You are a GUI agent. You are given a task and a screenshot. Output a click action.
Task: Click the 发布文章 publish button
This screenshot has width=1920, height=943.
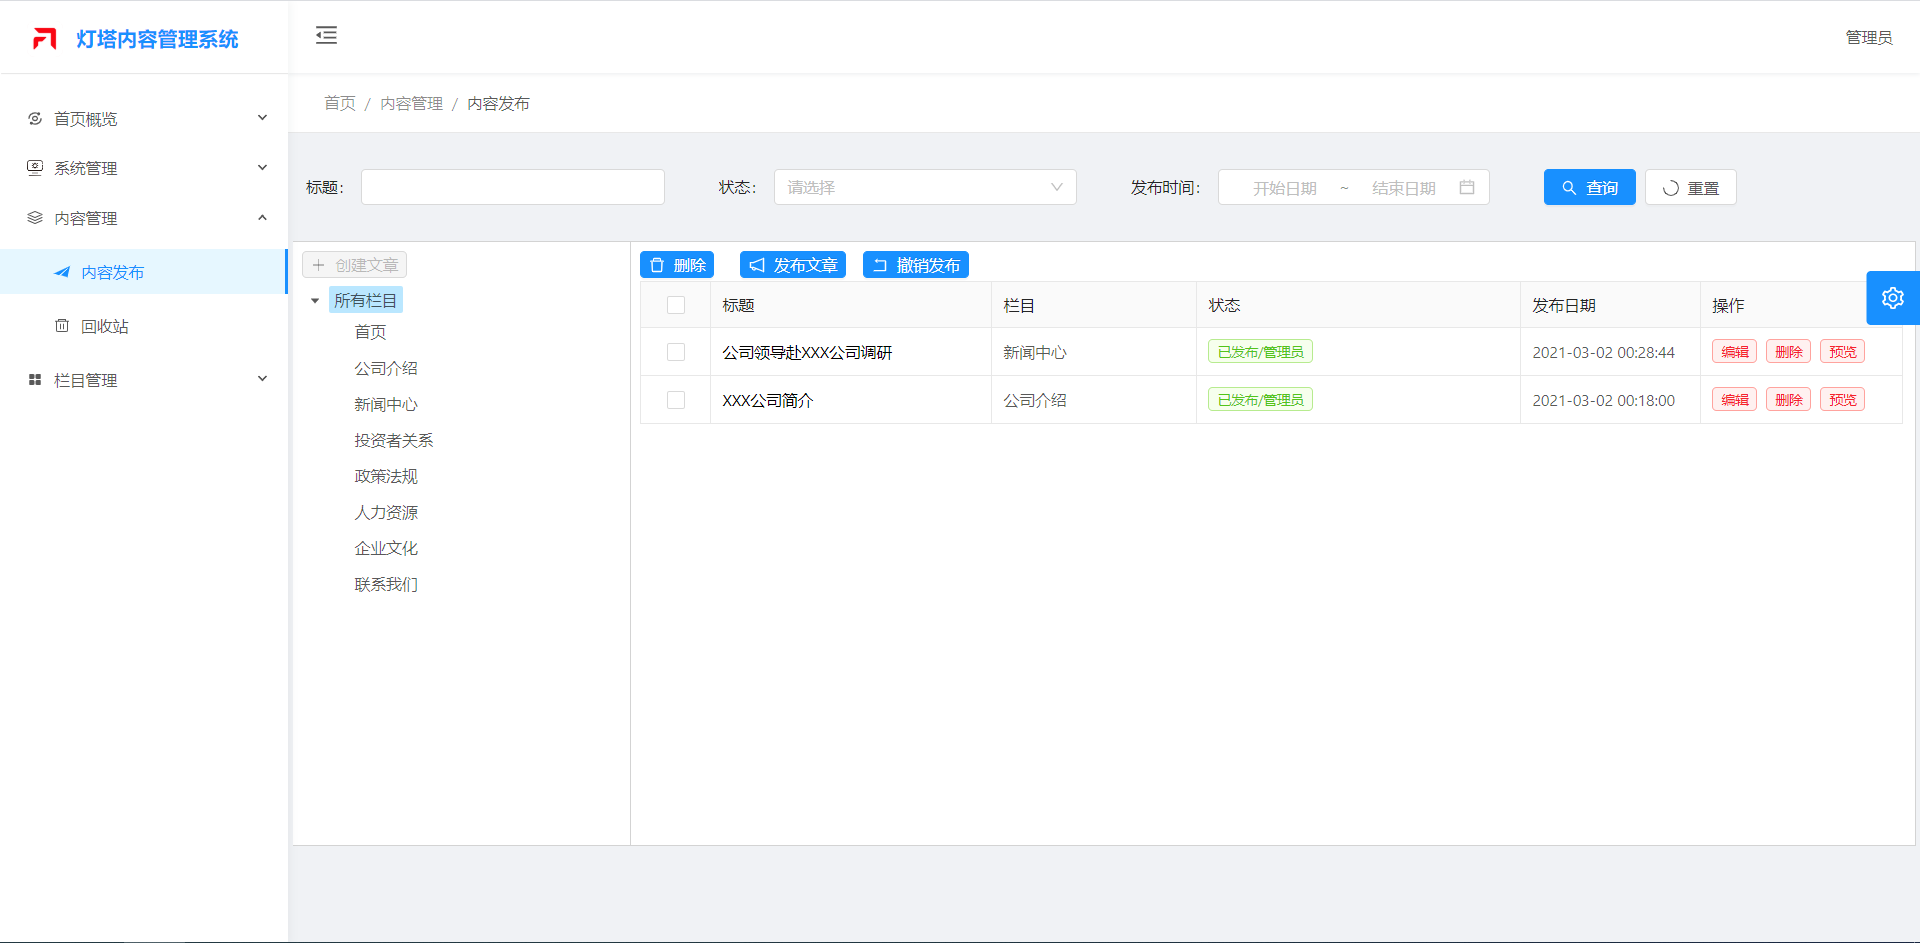[x=793, y=265]
